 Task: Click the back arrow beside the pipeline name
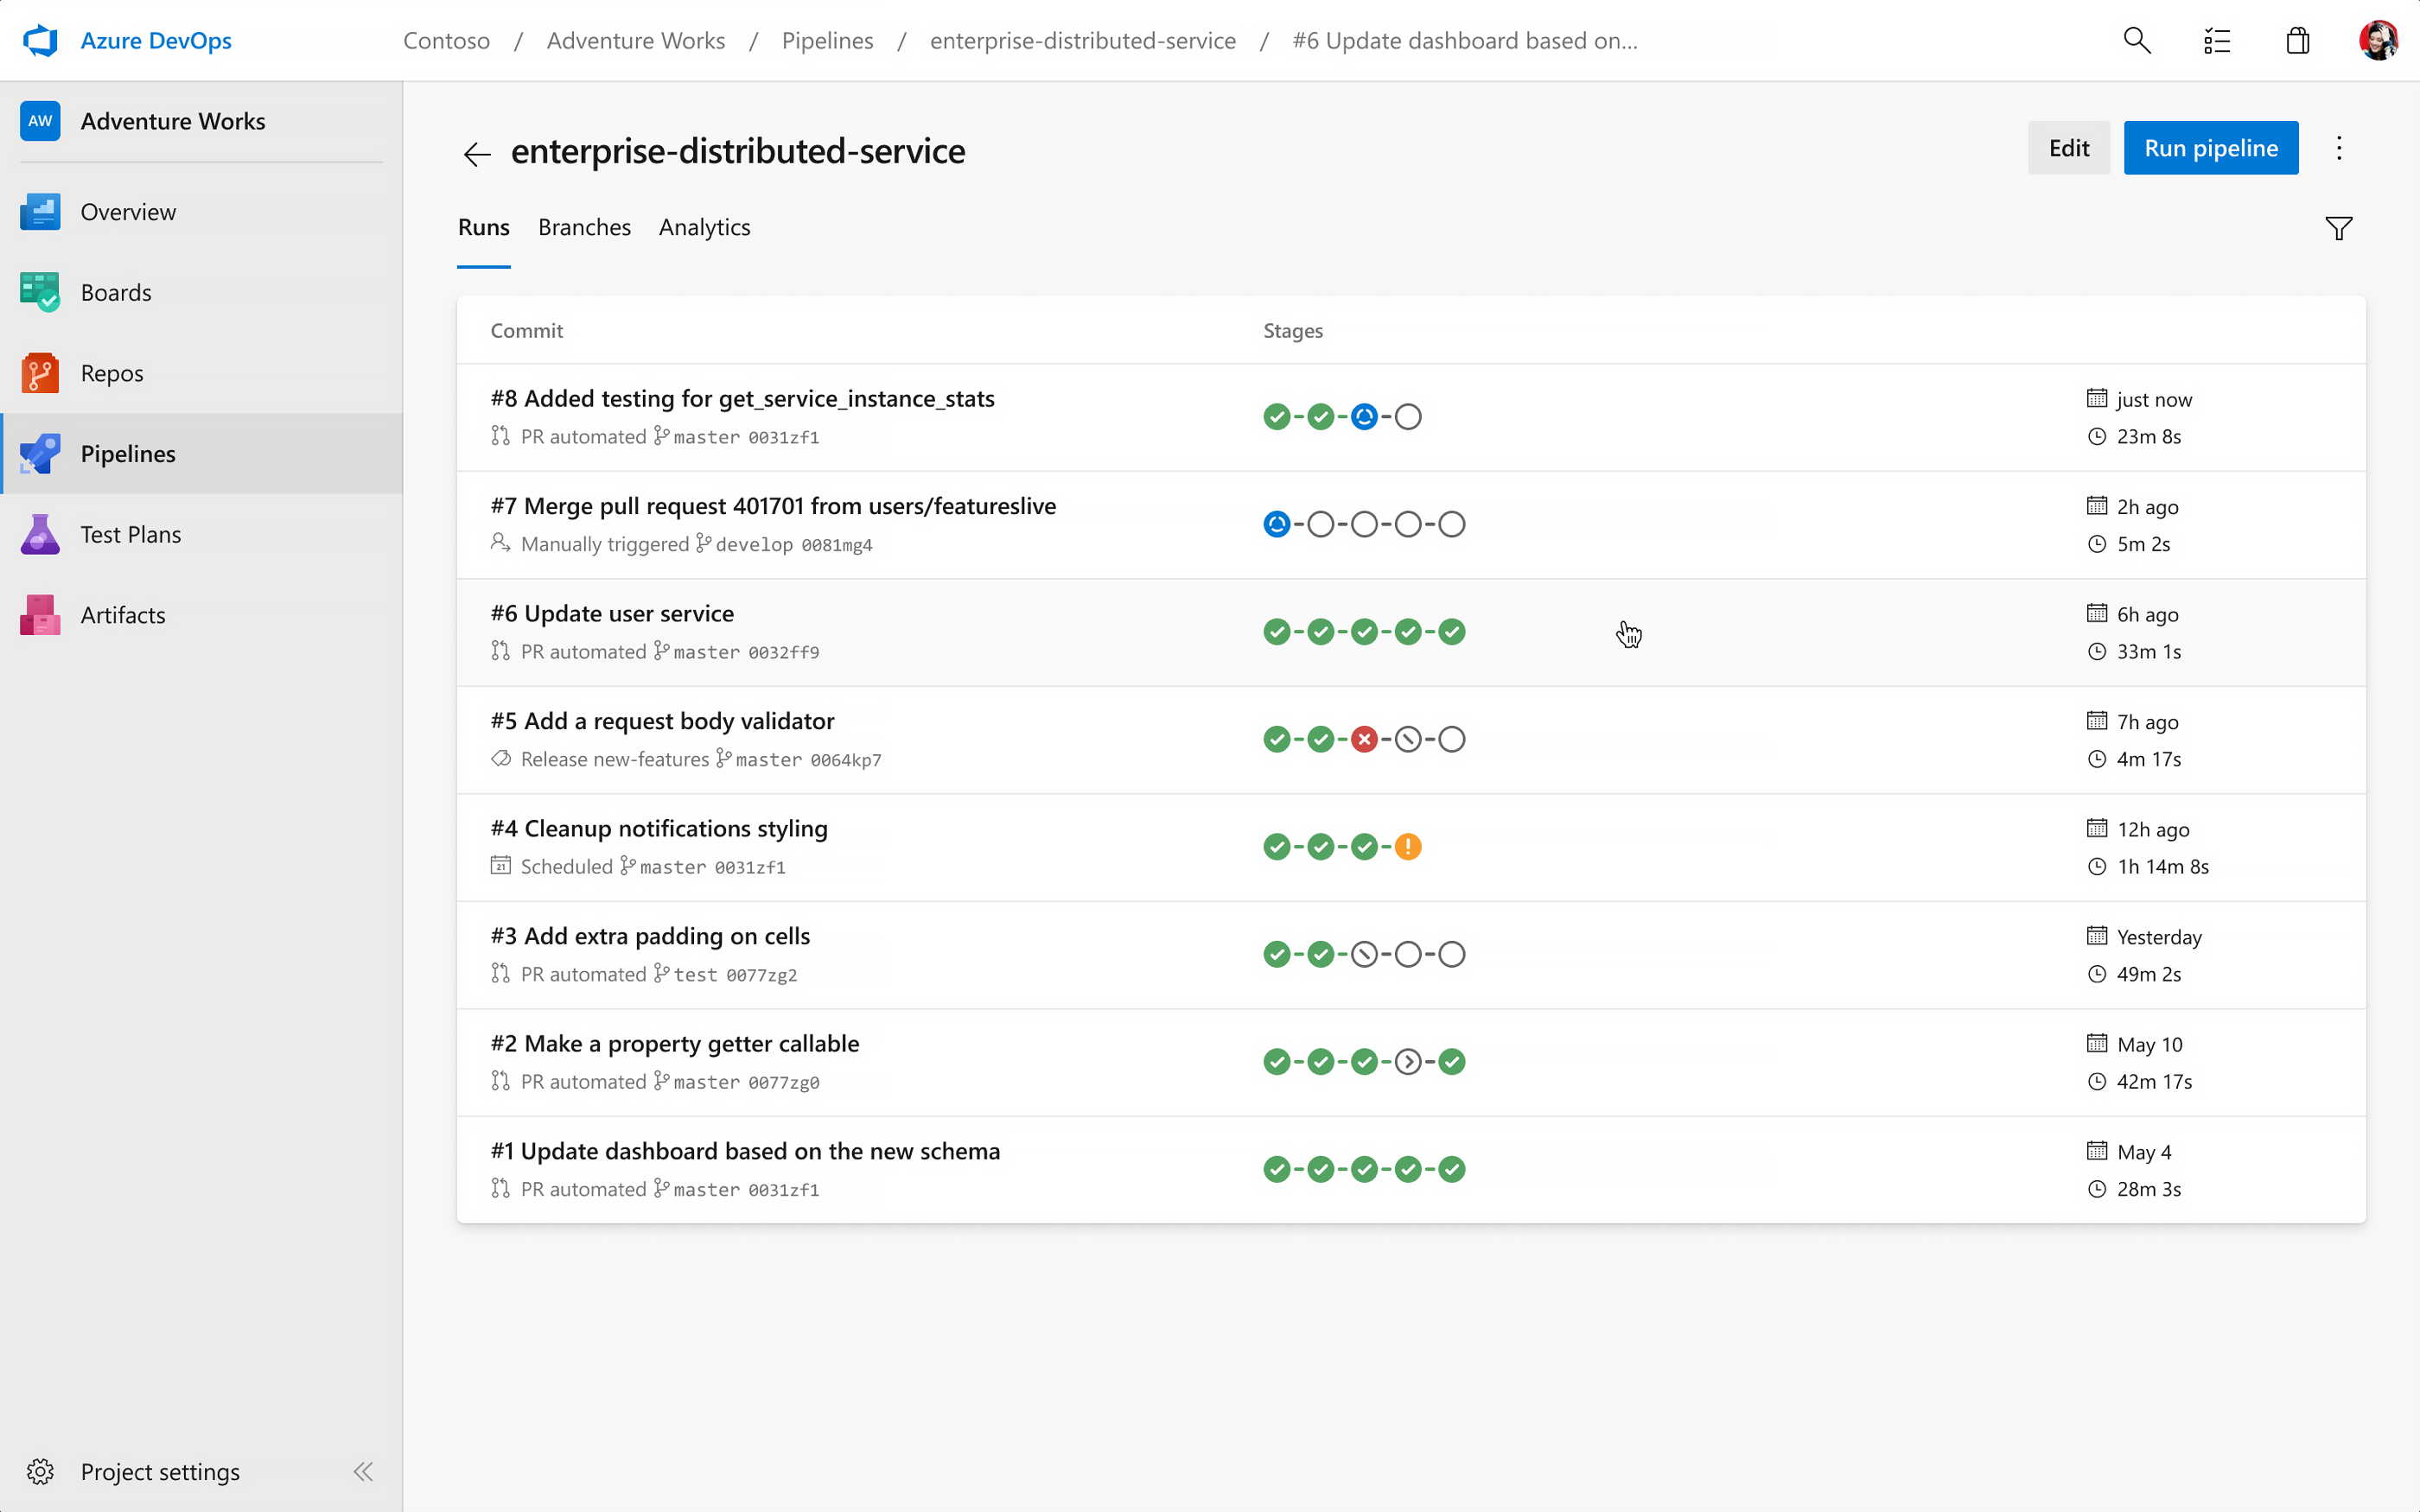(477, 153)
